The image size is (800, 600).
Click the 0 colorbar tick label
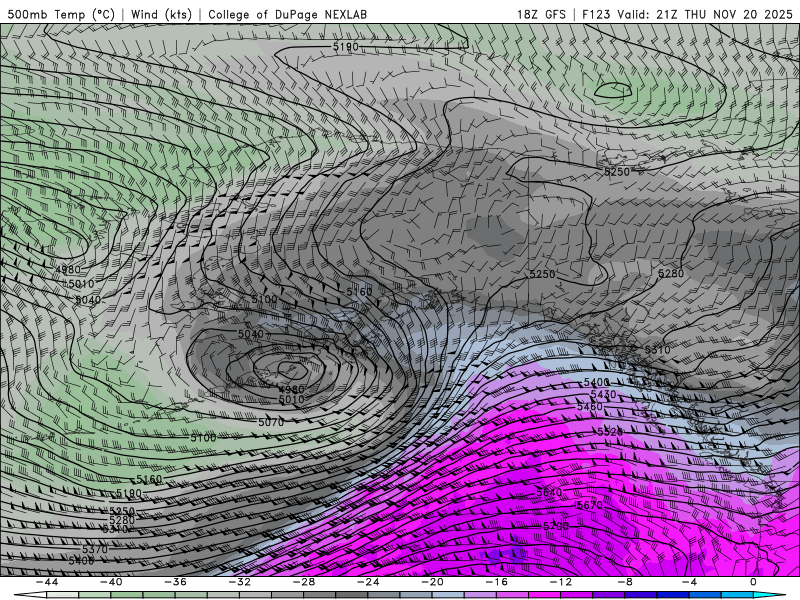coord(753,582)
